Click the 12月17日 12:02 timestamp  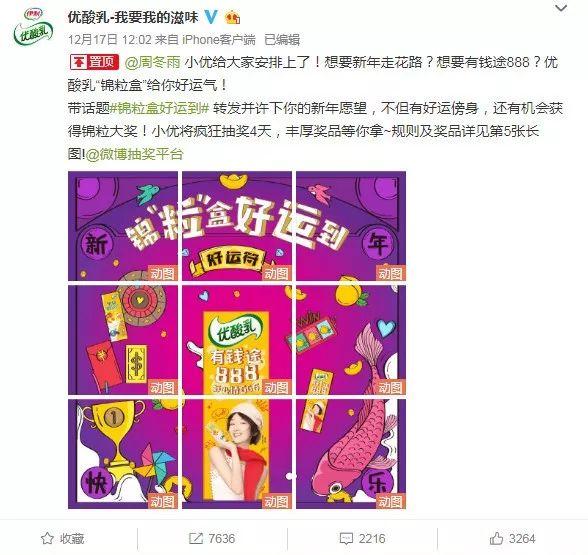point(110,39)
